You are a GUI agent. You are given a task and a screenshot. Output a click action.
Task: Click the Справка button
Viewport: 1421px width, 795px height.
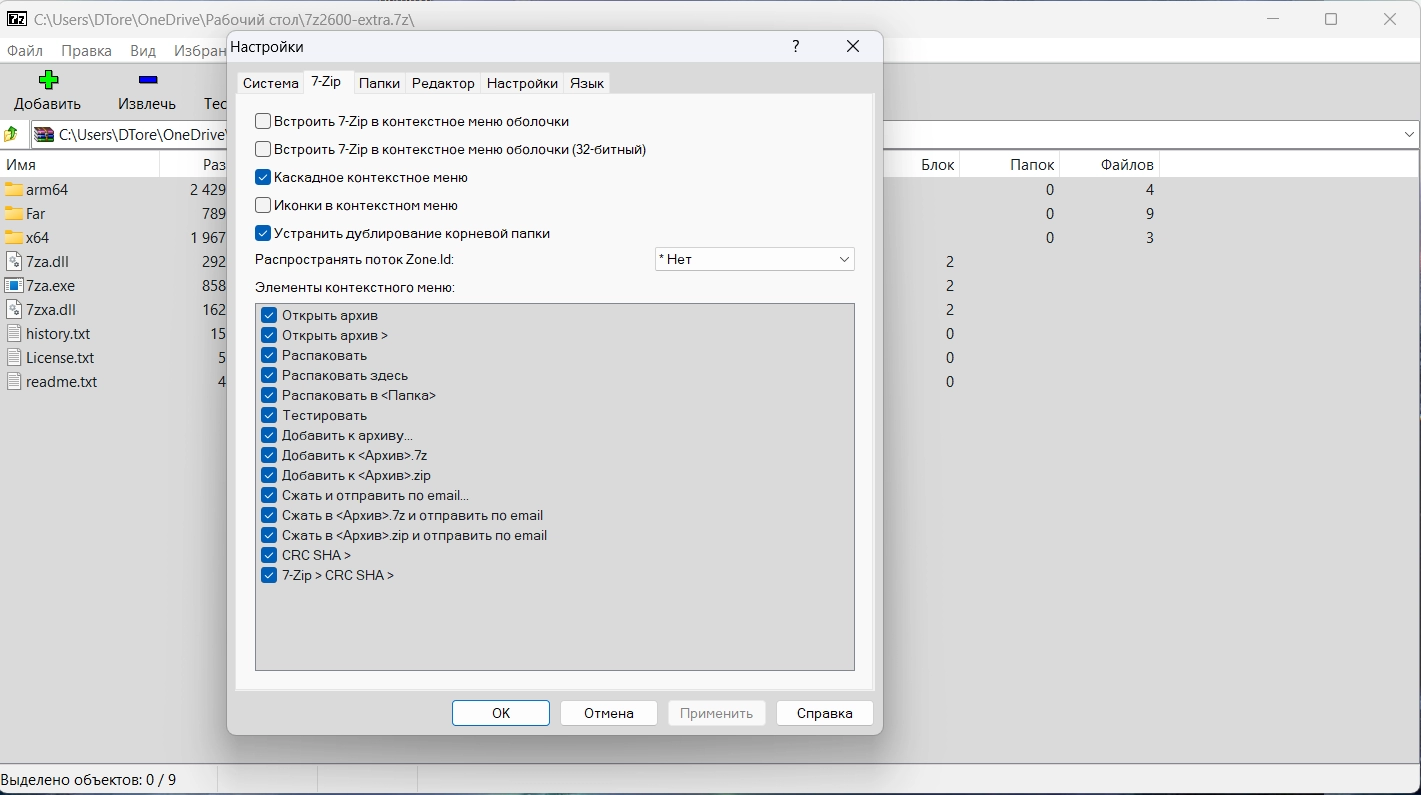tap(825, 713)
